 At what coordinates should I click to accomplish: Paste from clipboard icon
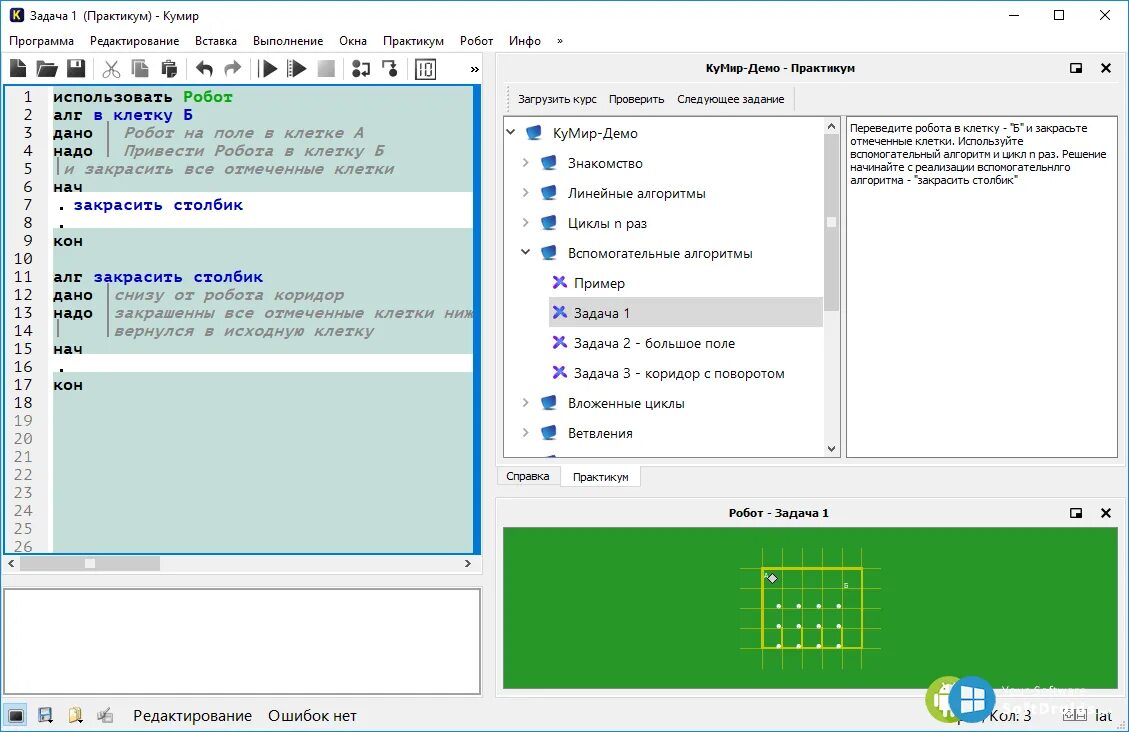click(169, 69)
